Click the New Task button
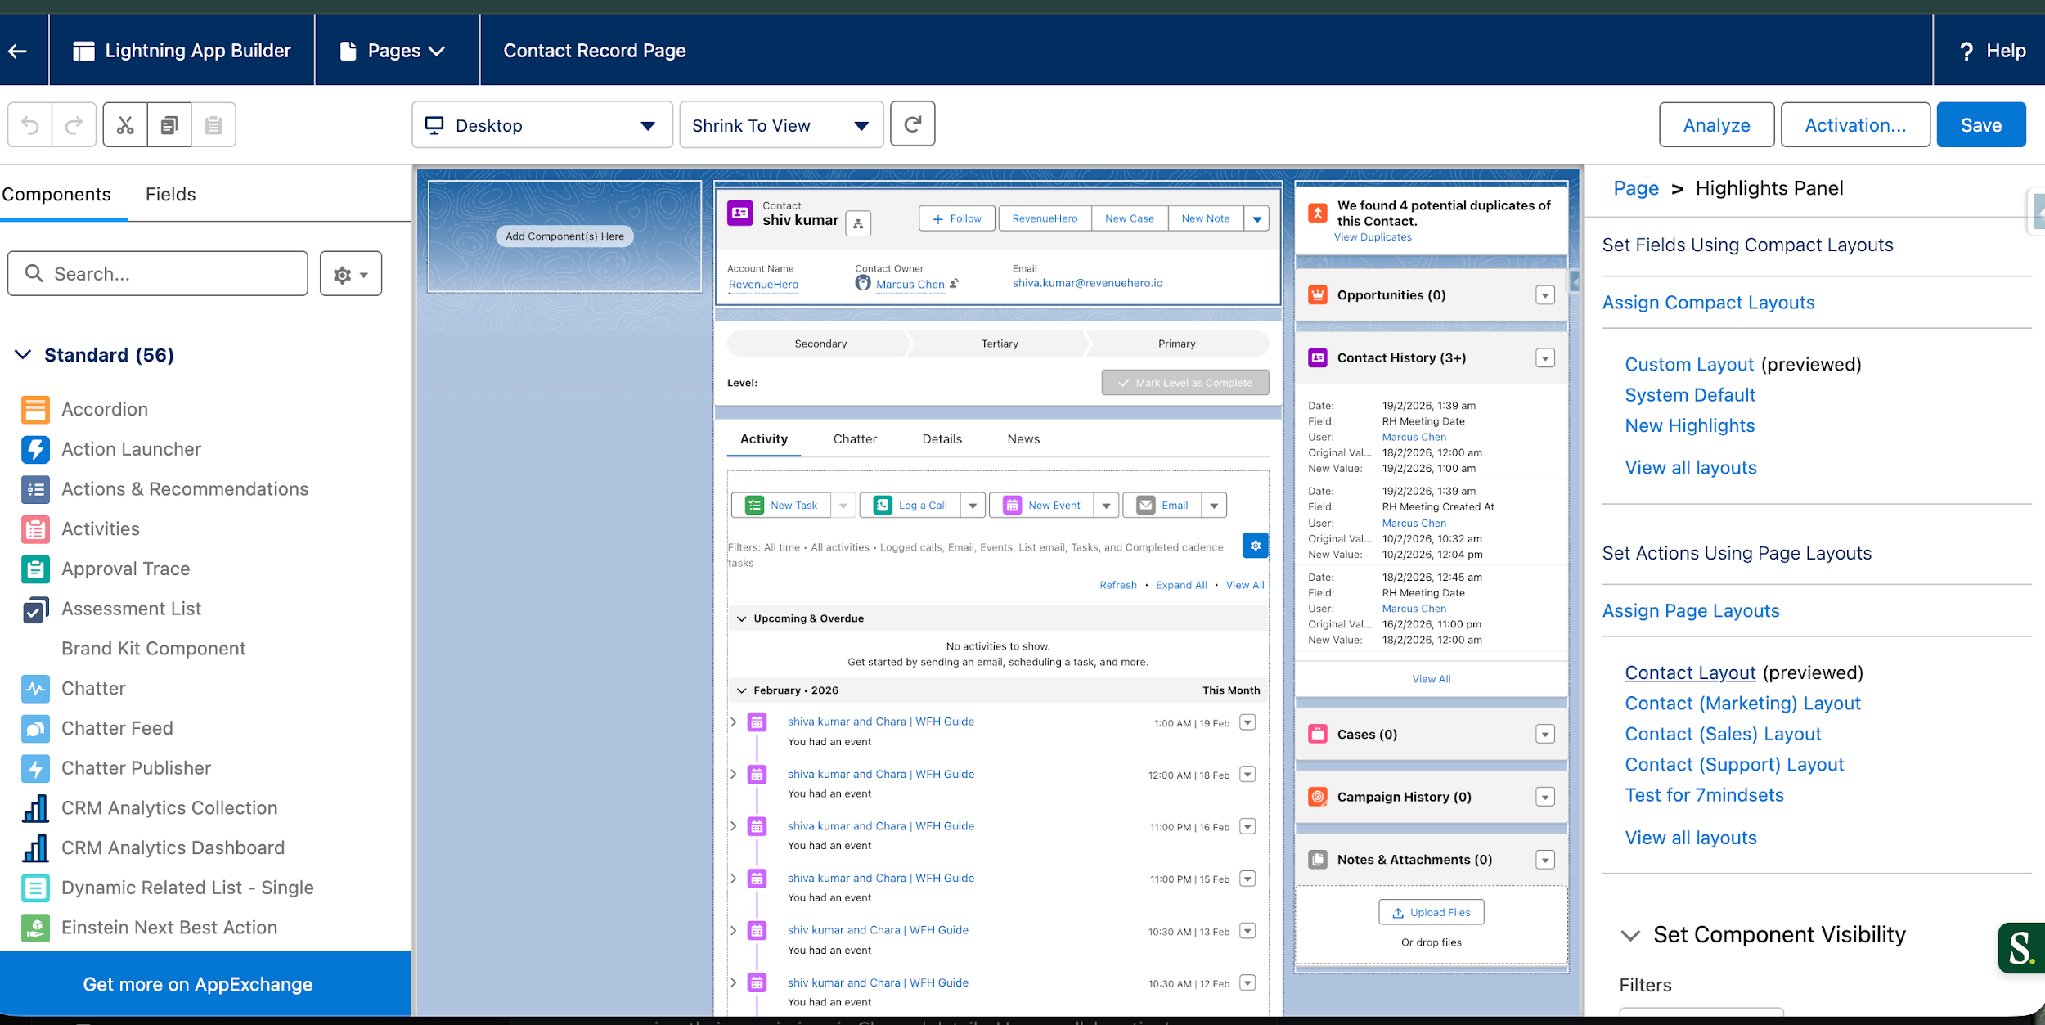2045x1025 pixels. pos(782,506)
